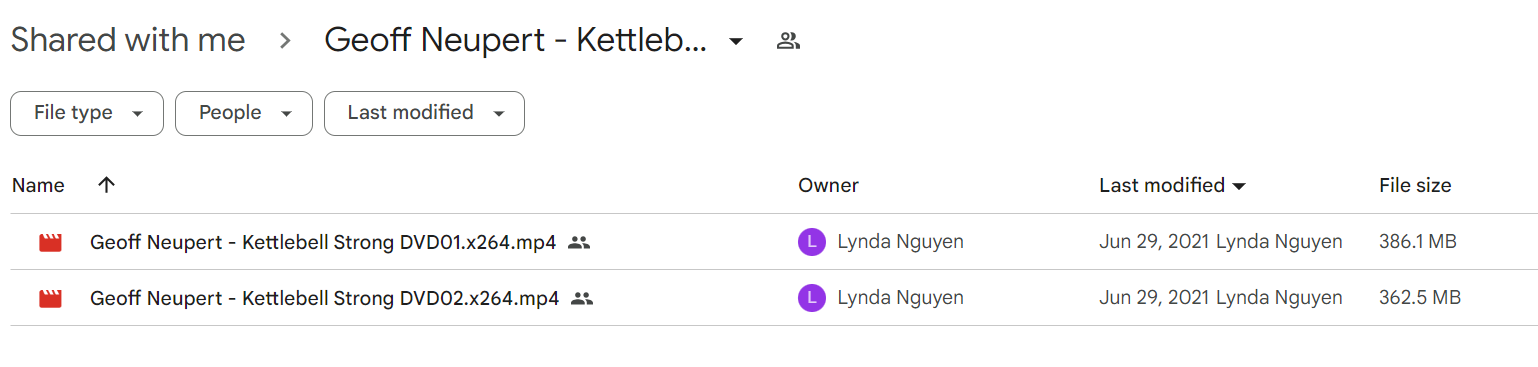This screenshot has height=367, width=1538.
Task: Click the red video icon for DVD02 file
Action: [51, 298]
